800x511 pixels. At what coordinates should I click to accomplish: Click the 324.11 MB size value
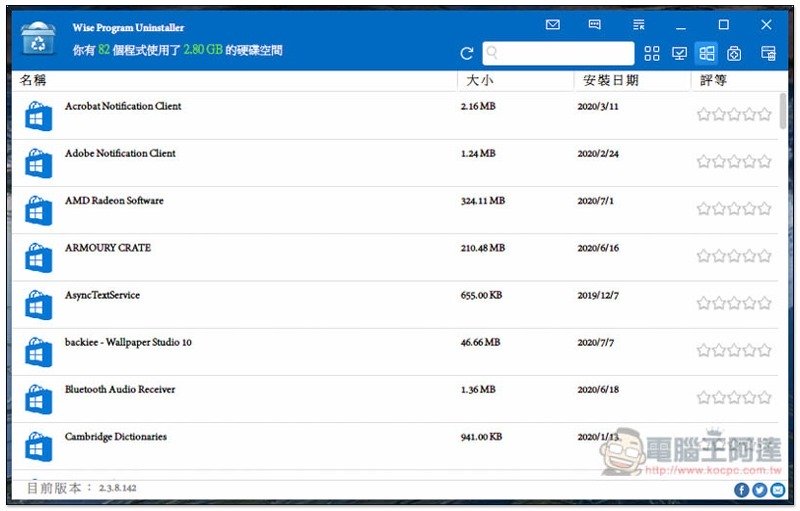pos(483,201)
